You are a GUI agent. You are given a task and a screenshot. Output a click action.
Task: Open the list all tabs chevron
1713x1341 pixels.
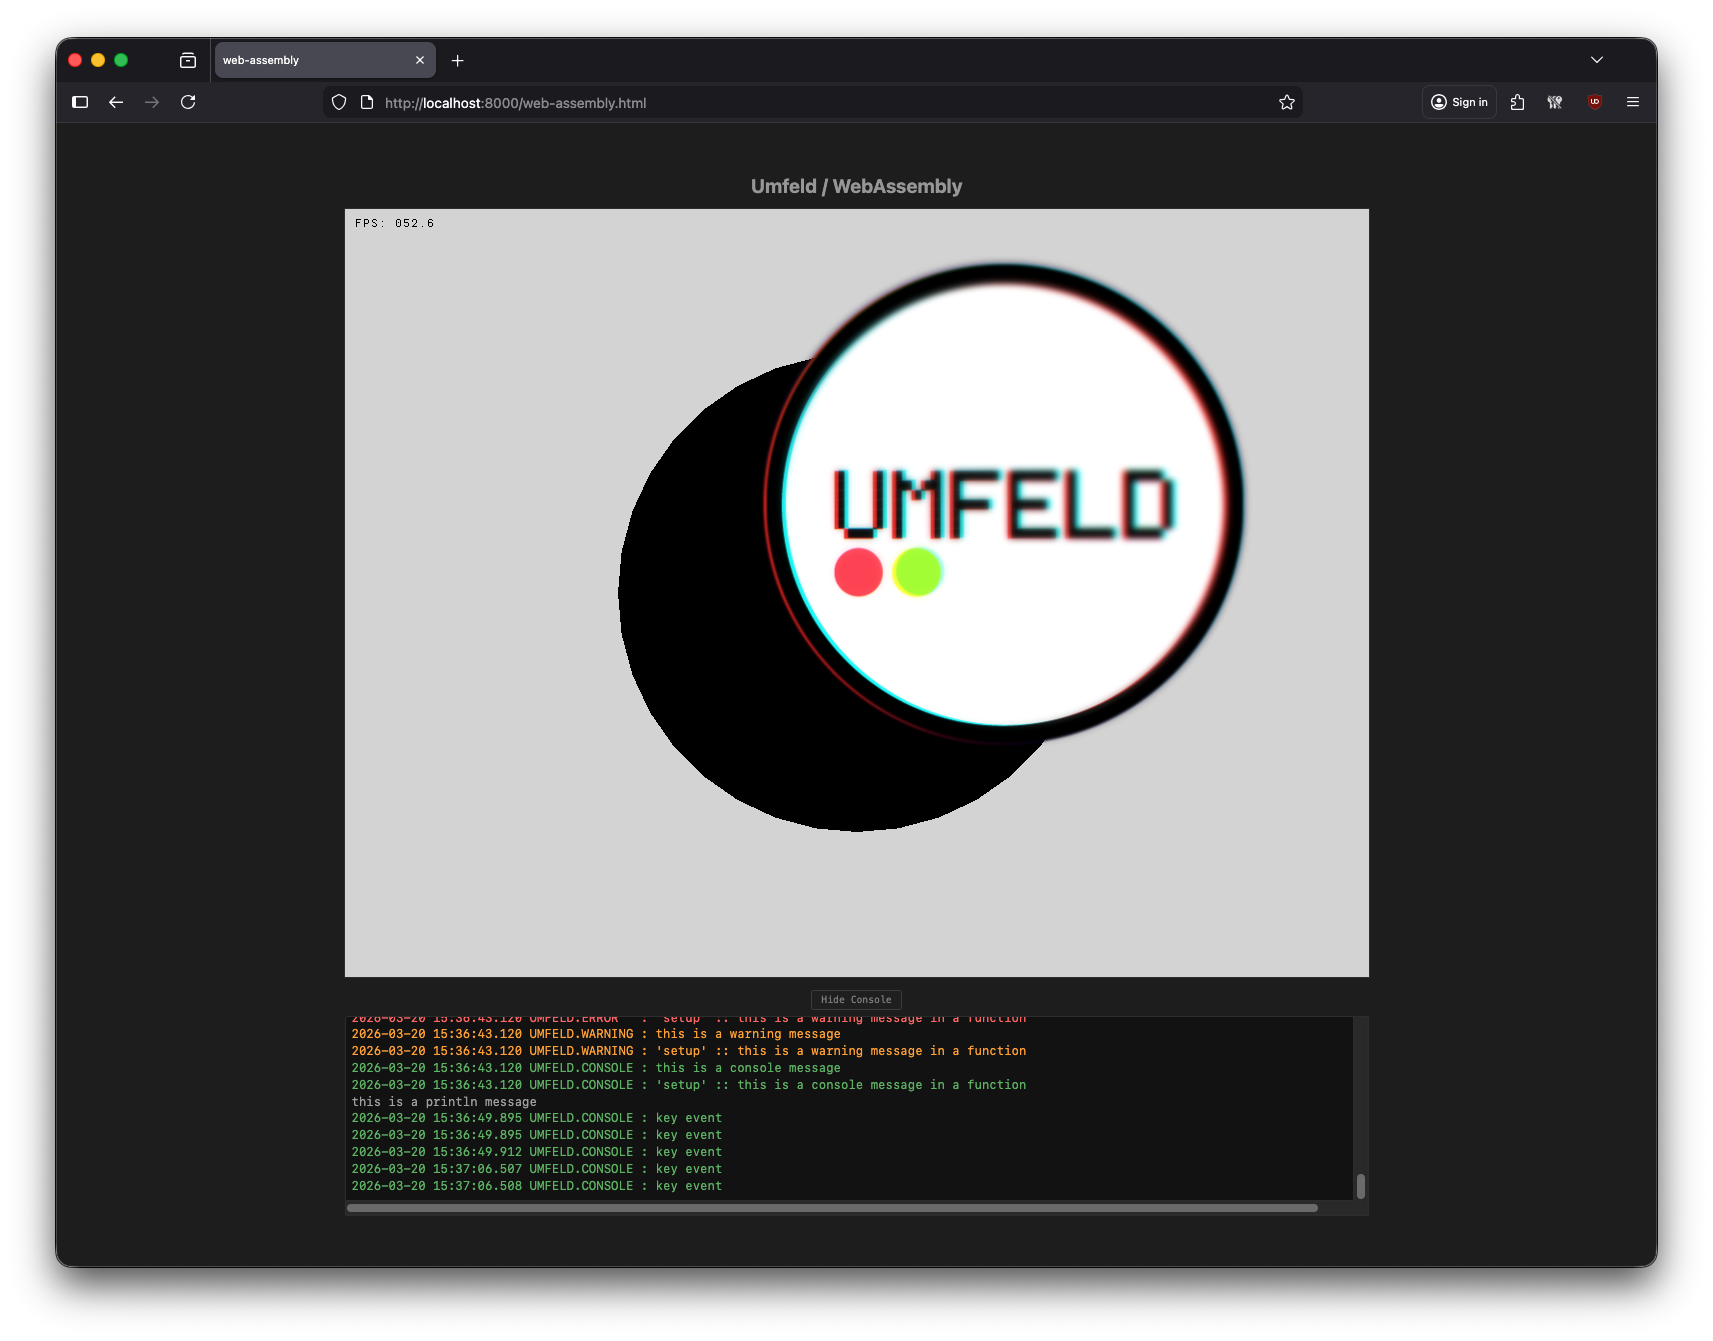pyautogui.click(x=1597, y=60)
